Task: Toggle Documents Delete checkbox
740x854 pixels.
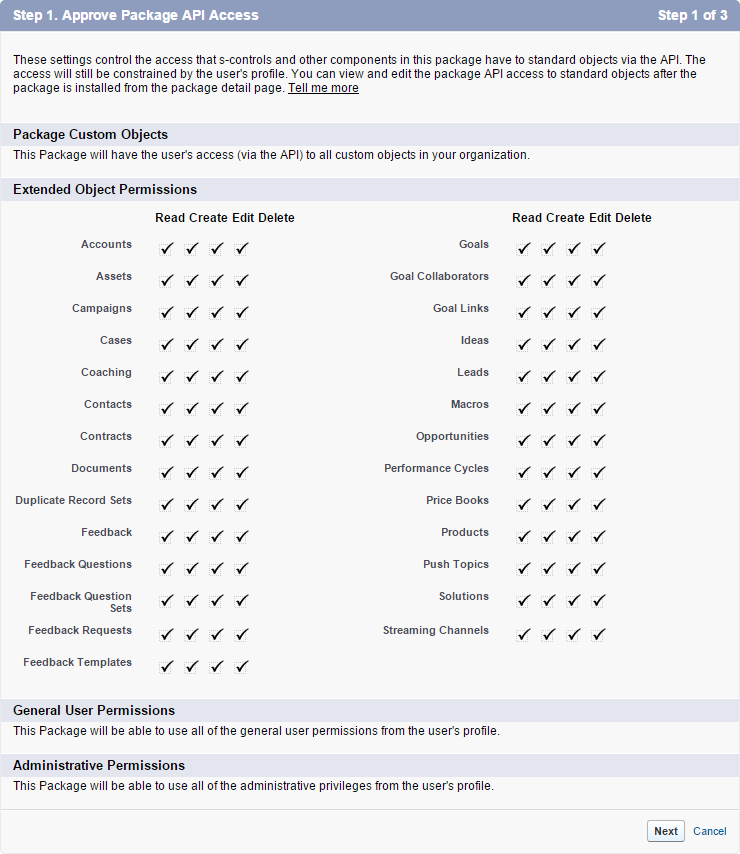Action: (242, 473)
